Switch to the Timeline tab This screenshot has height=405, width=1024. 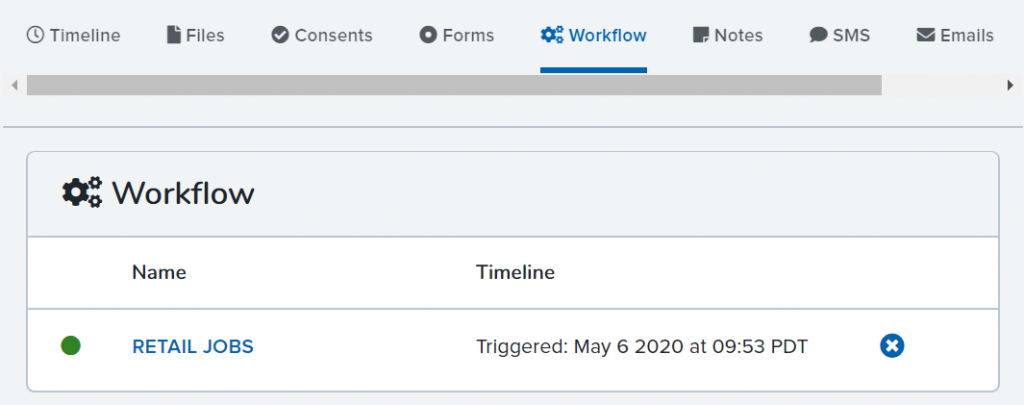point(73,35)
